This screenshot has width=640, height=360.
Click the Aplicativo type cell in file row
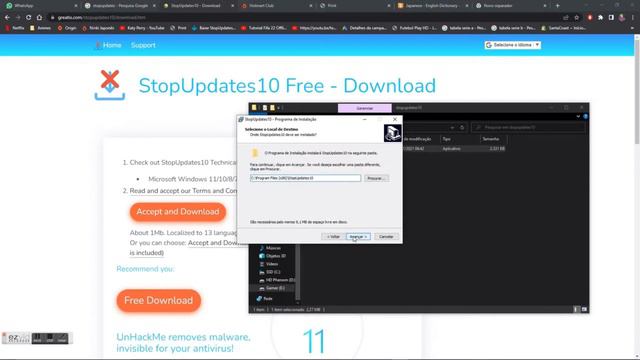pos(451,149)
